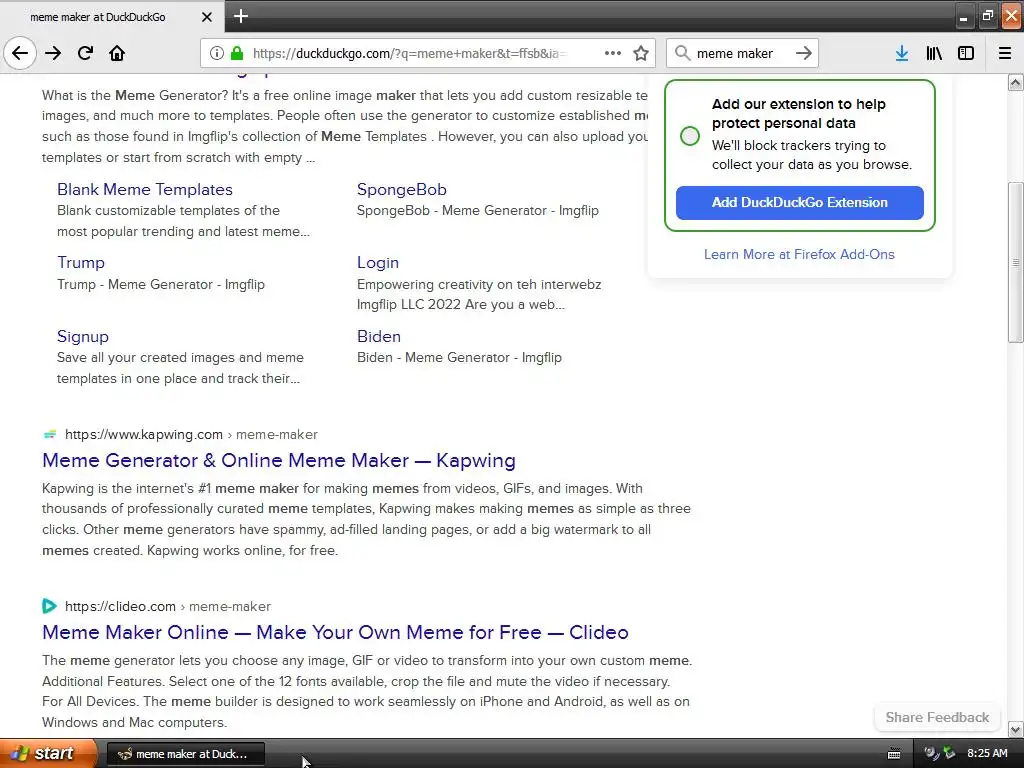Open the Windows start menu
The height and width of the screenshot is (768, 1024).
click(x=48, y=754)
